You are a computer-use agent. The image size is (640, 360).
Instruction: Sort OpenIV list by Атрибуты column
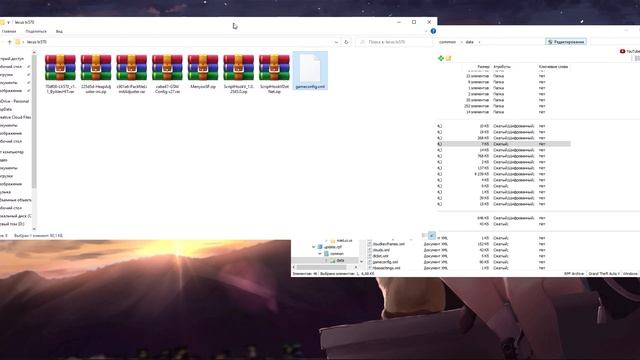tap(502, 67)
